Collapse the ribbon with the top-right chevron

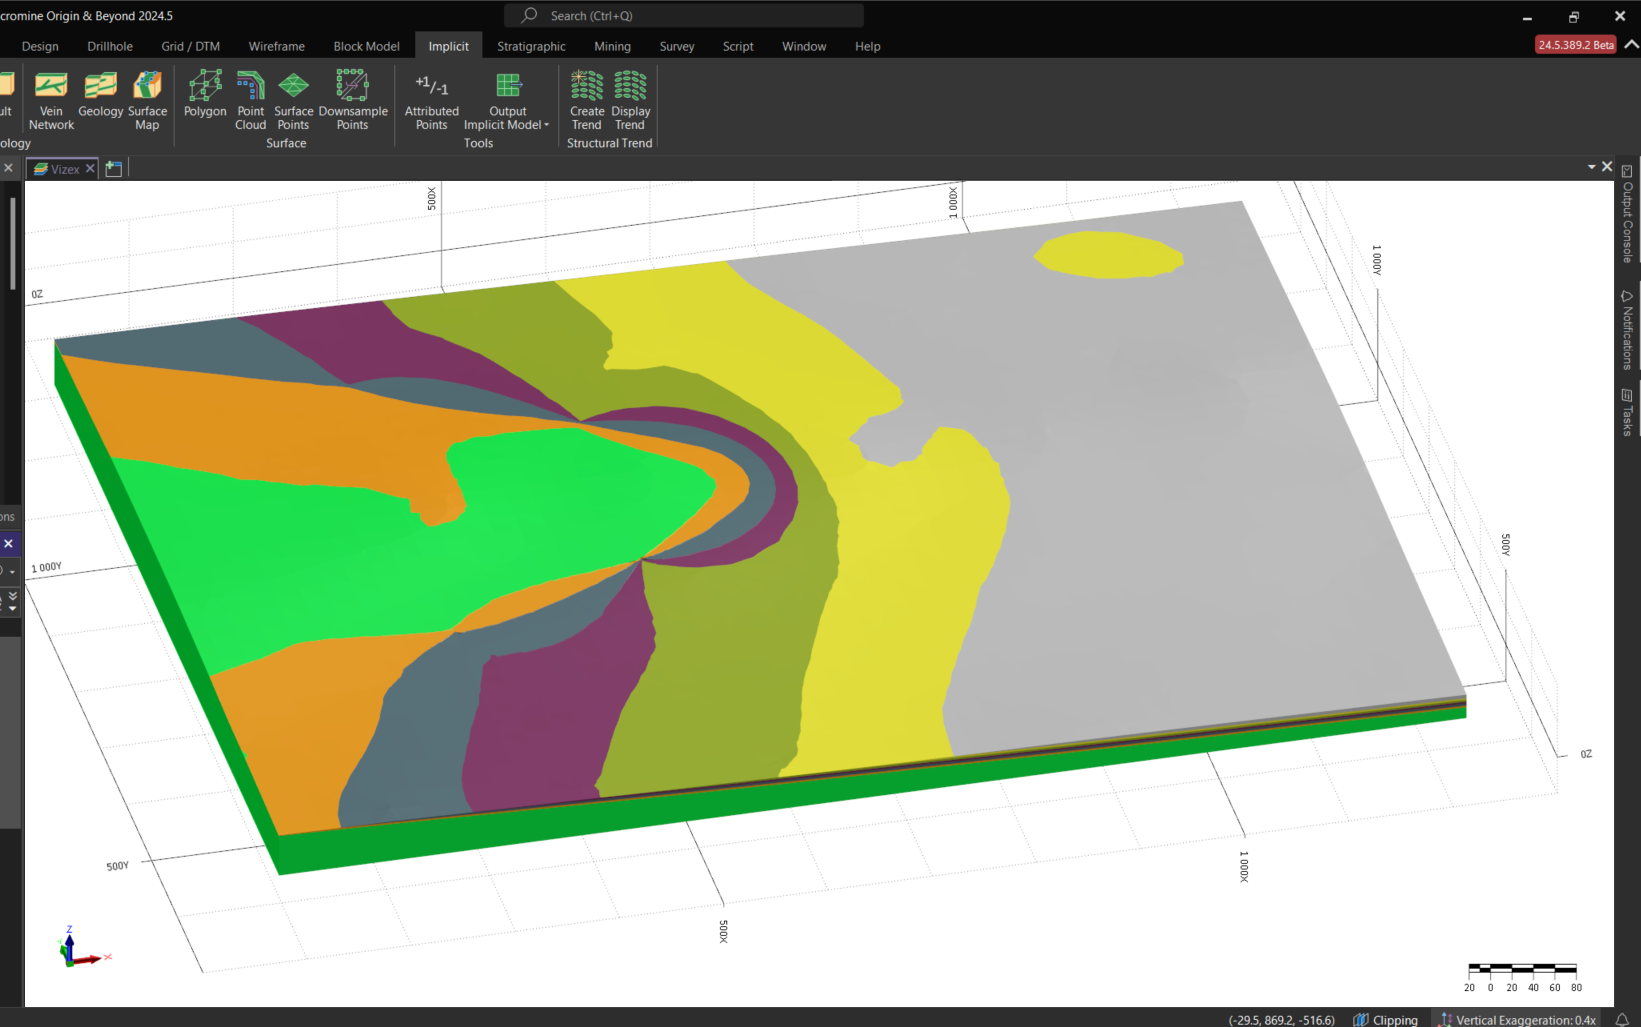tap(1630, 45)
